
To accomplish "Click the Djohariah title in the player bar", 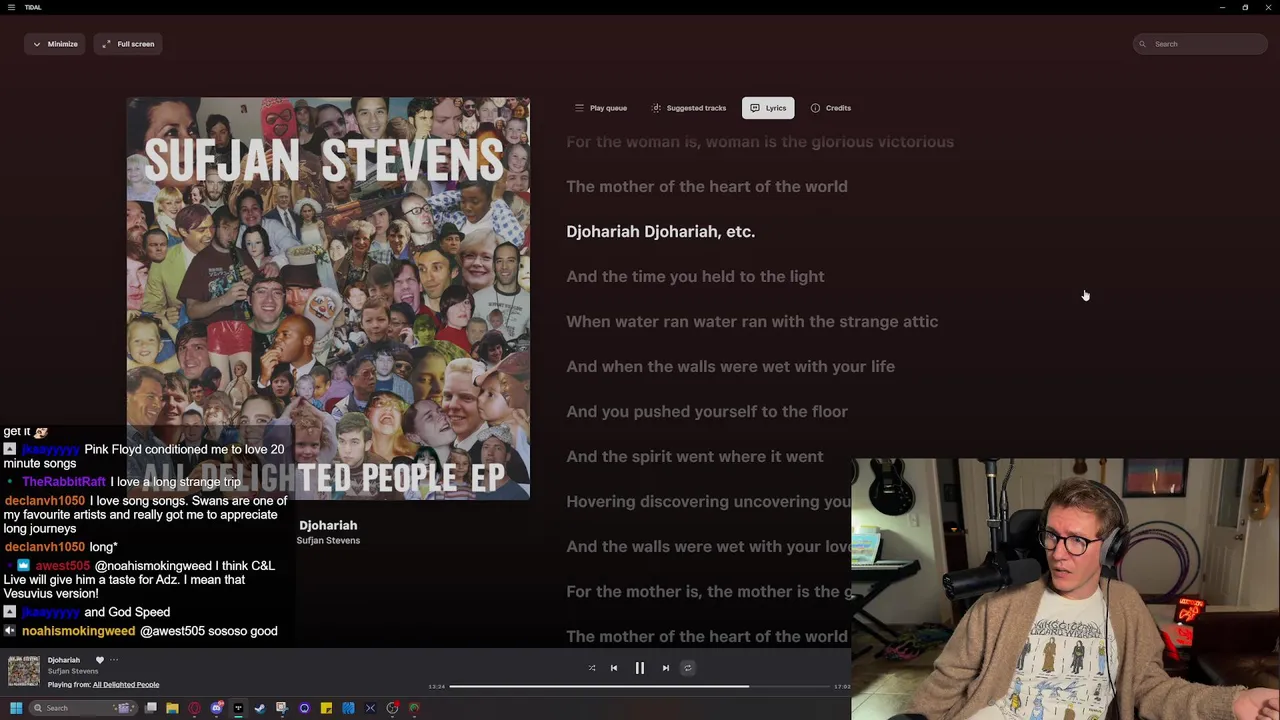I will [64, 660].
